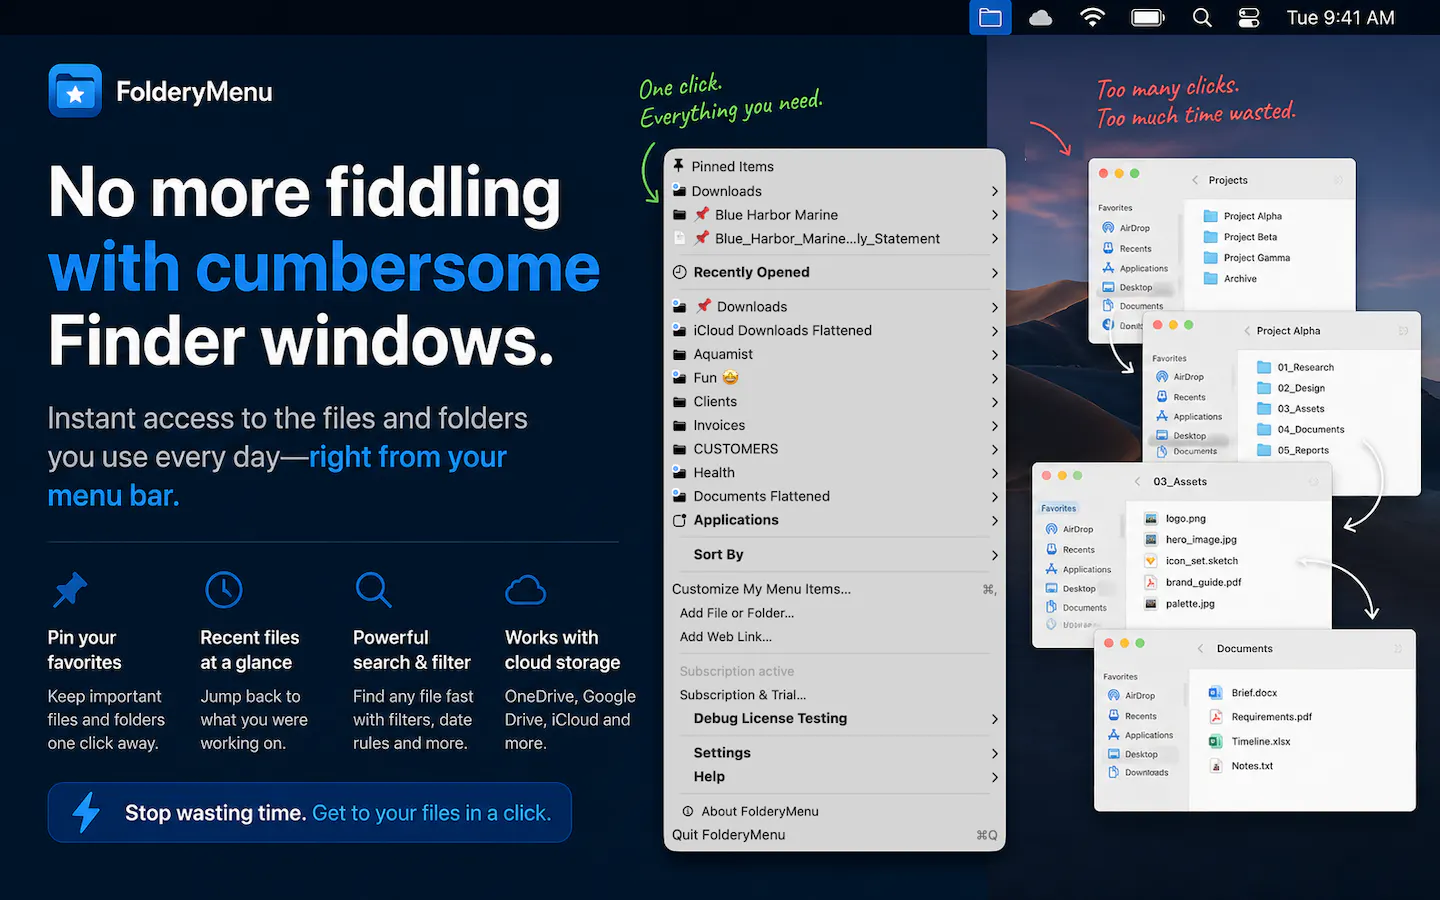Click the brand_guide.pdf file icon
The image size is (1440, 900).
pos(1151,582)
